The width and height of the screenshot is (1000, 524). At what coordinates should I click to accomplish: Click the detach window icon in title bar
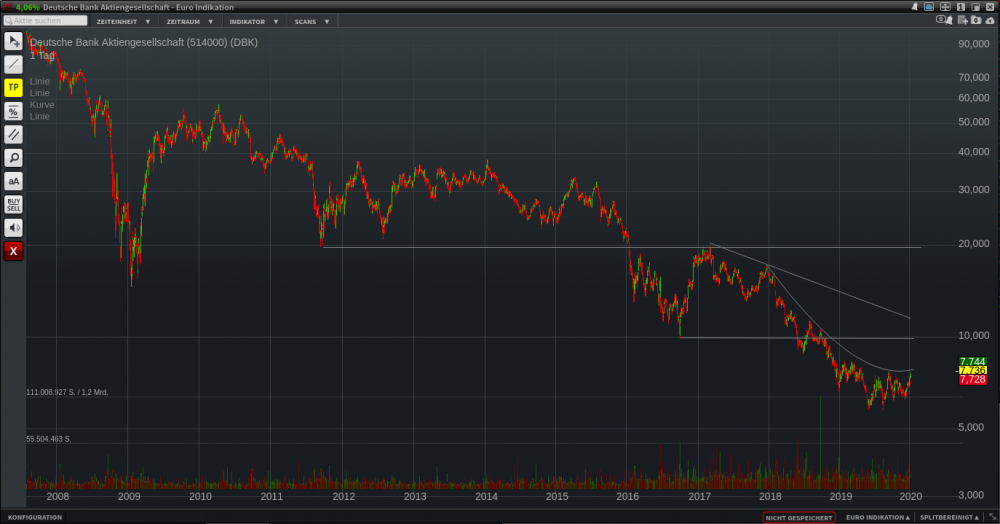(975, 7)
